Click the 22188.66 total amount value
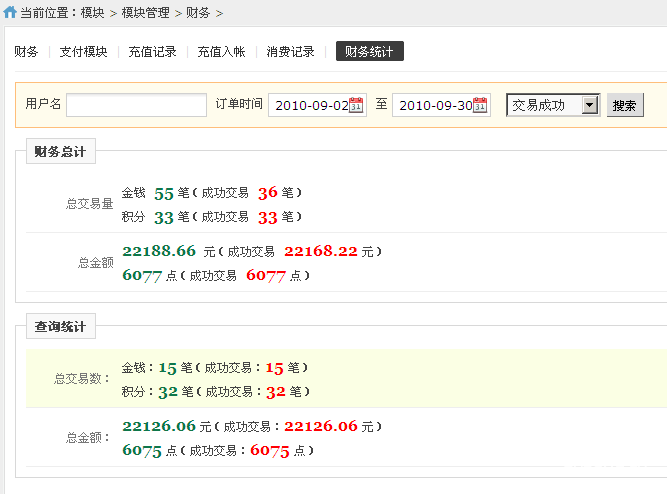Screen dimensions: 667x494 coord(158,251)
